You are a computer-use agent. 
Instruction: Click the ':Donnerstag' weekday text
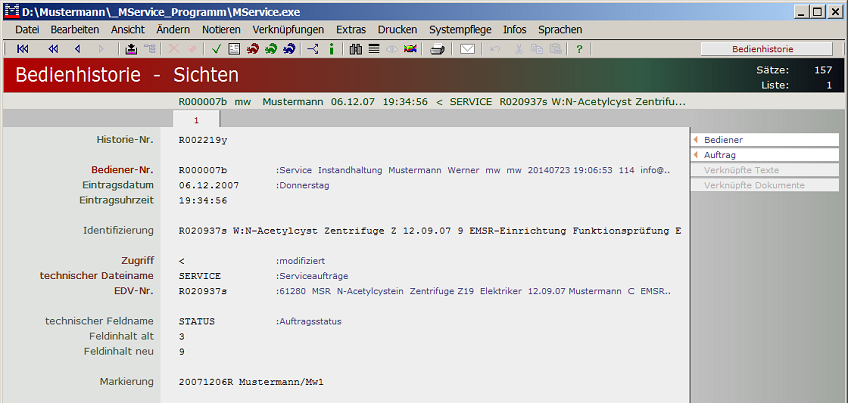point(303,186)
